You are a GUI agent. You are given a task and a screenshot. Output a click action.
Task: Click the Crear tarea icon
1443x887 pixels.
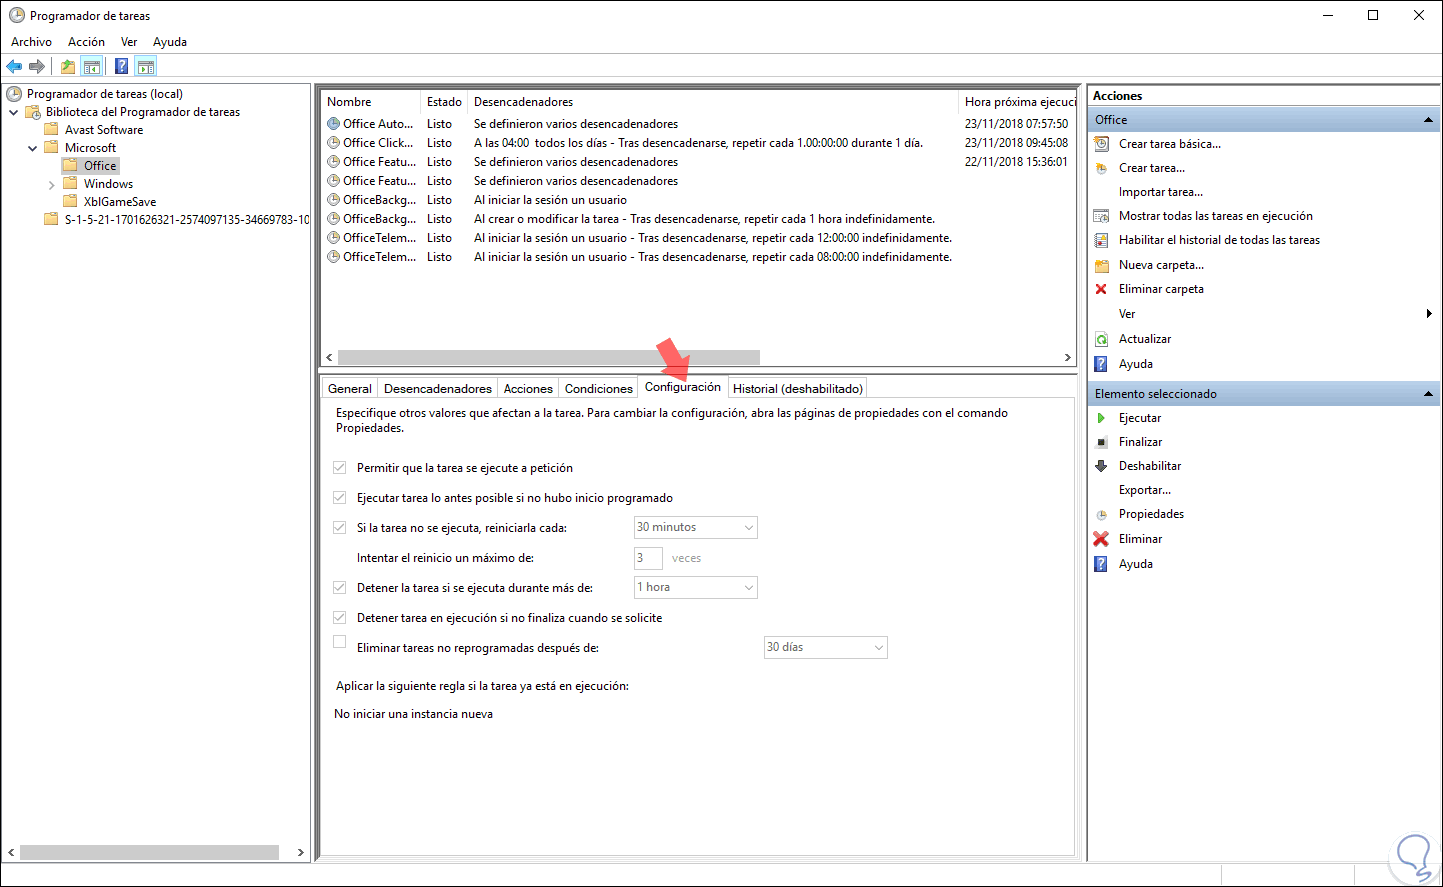1101,168
